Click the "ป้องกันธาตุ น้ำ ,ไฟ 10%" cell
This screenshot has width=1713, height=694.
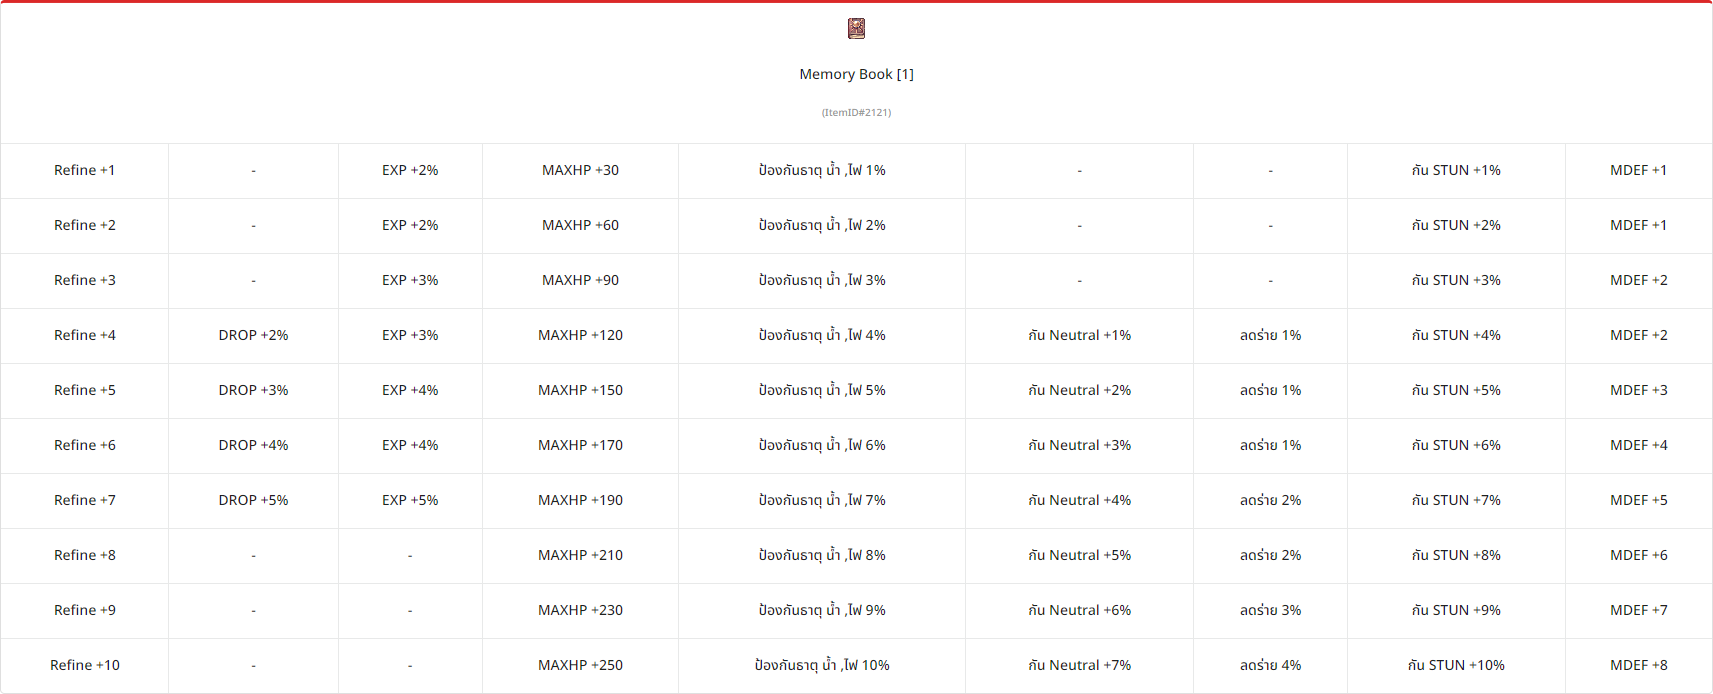[822, 665]
